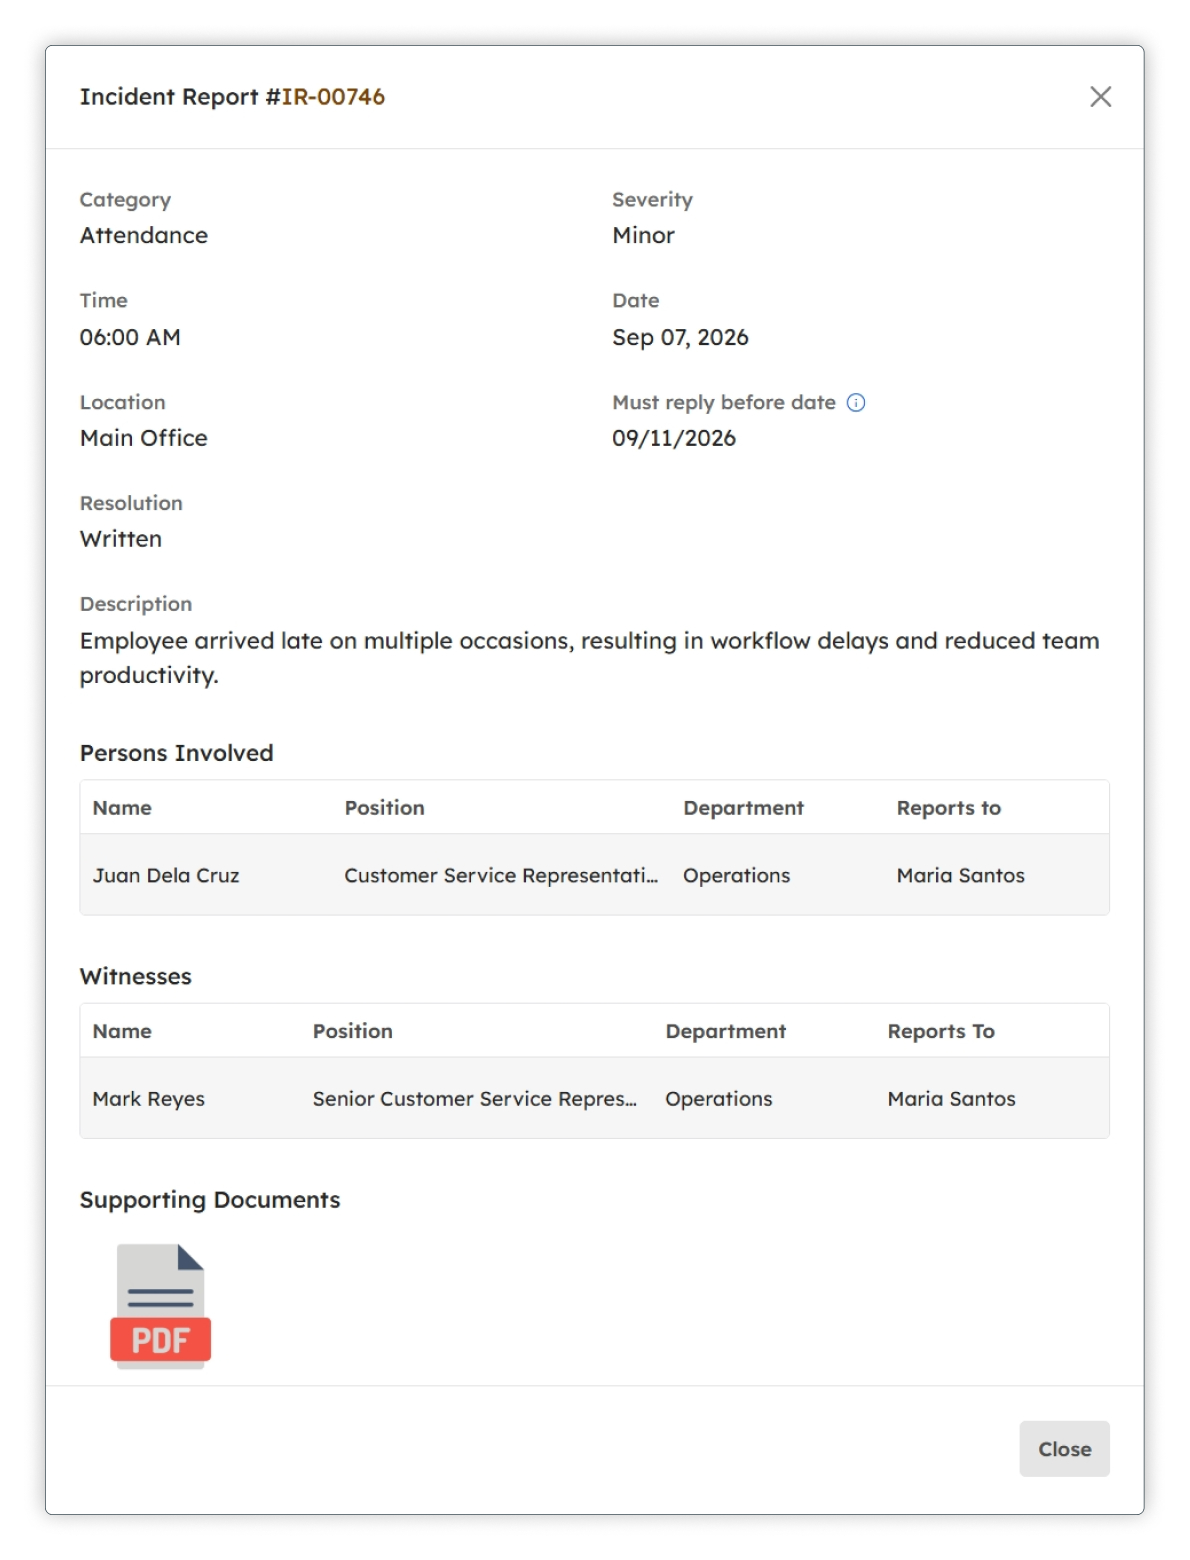Click the Position header in Witnesses table
The width and height of the screenshot is (1190, 1560).
tap(352, 1030)
